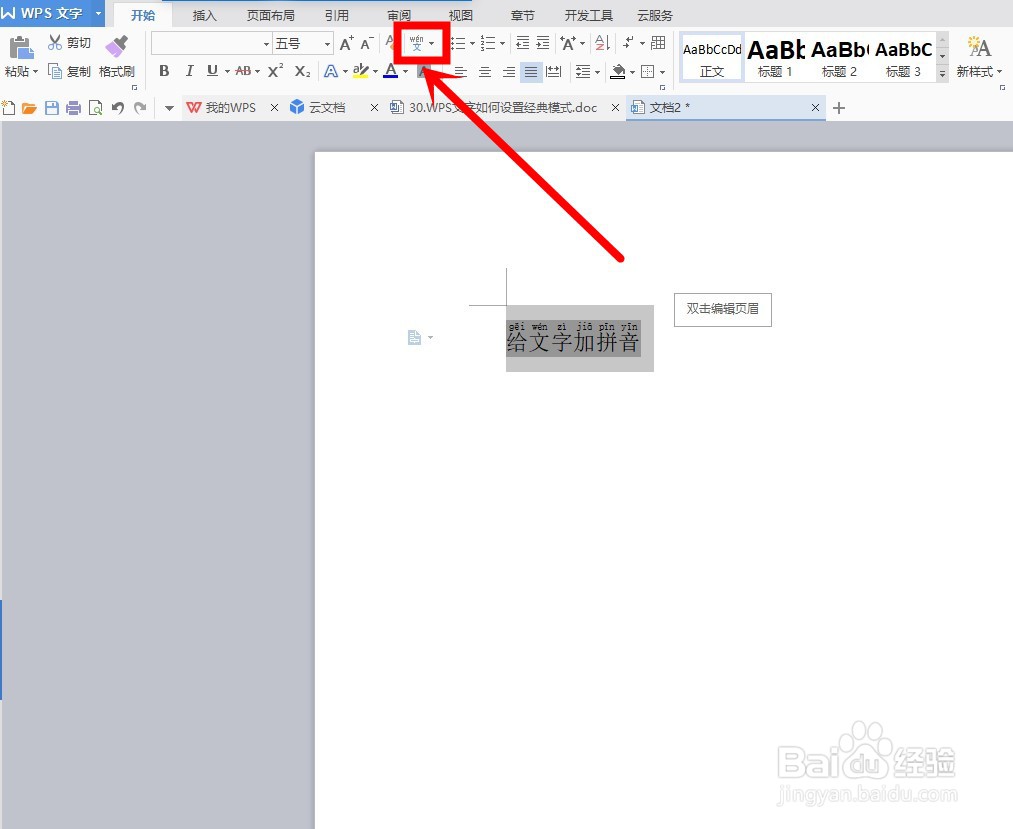Click the Cut (剪切) scissors button

tap(69, 43)
